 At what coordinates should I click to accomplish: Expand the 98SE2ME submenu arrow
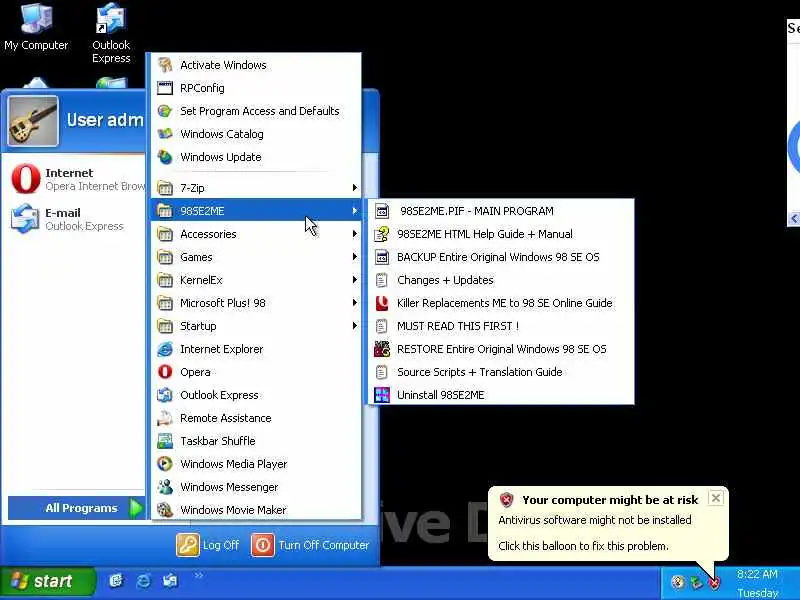tap(355, 211)
